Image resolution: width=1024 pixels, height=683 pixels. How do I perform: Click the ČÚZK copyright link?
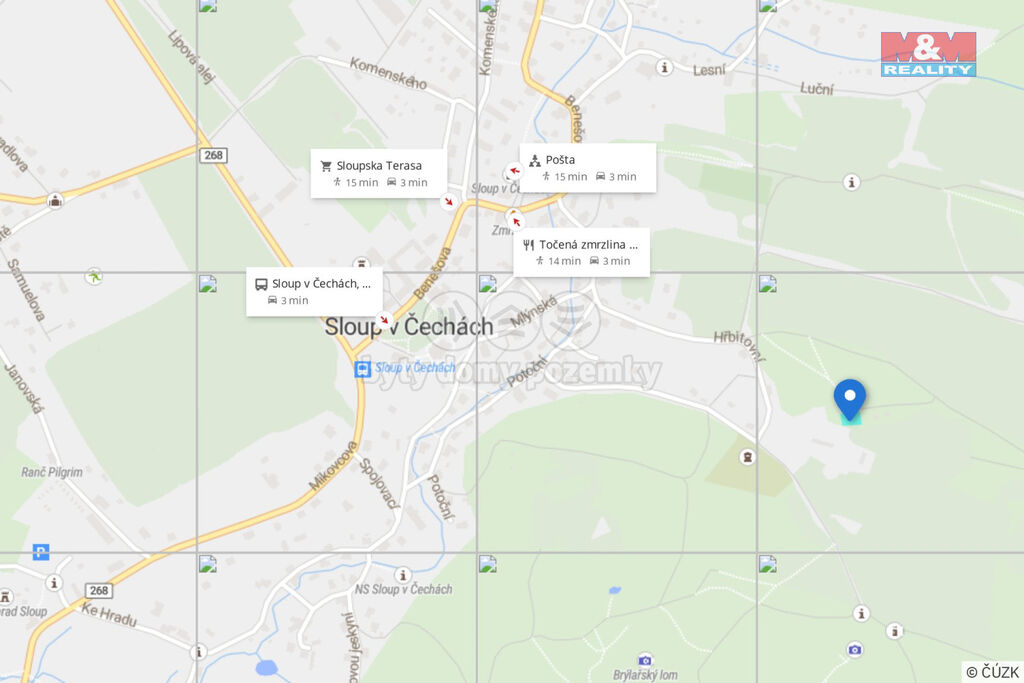pyautogui.click(x=992, y=672)
